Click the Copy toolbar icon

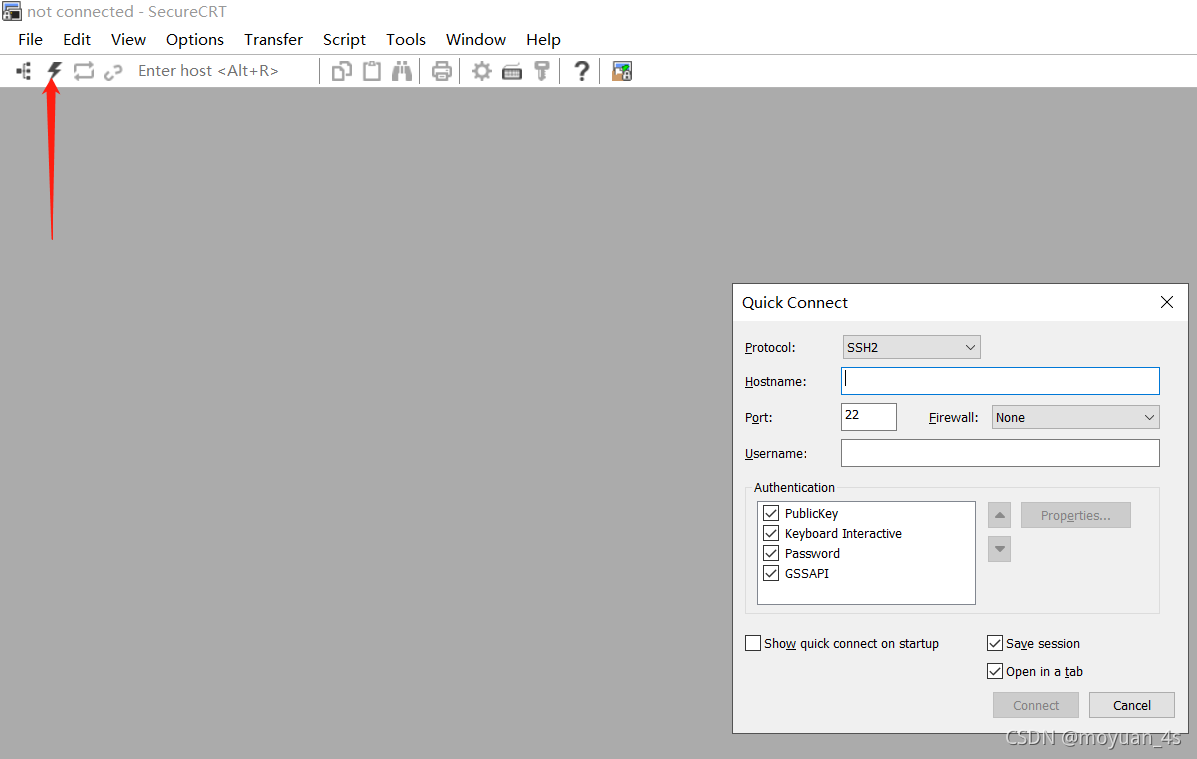tap(341, 71)
